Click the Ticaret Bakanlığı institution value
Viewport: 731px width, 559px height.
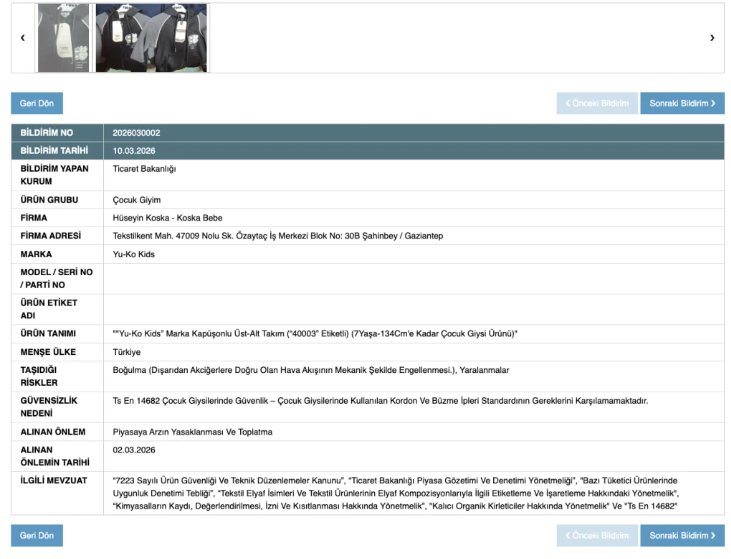point(145,168)
